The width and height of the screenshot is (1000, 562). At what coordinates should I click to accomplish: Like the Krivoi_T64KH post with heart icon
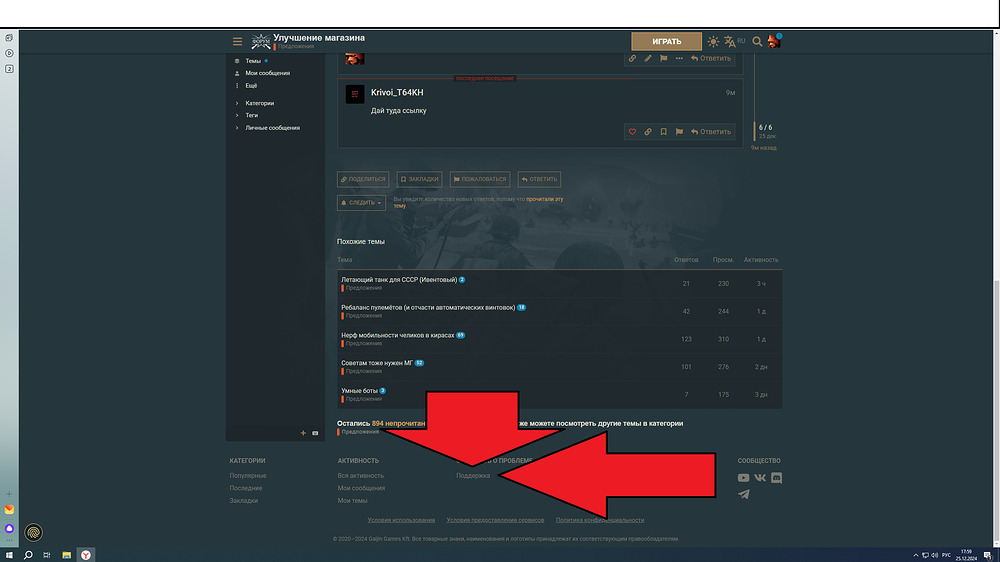(x=632, y=131)
